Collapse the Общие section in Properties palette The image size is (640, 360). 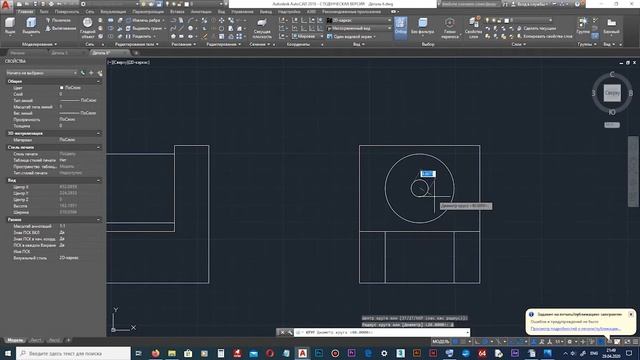98,82
